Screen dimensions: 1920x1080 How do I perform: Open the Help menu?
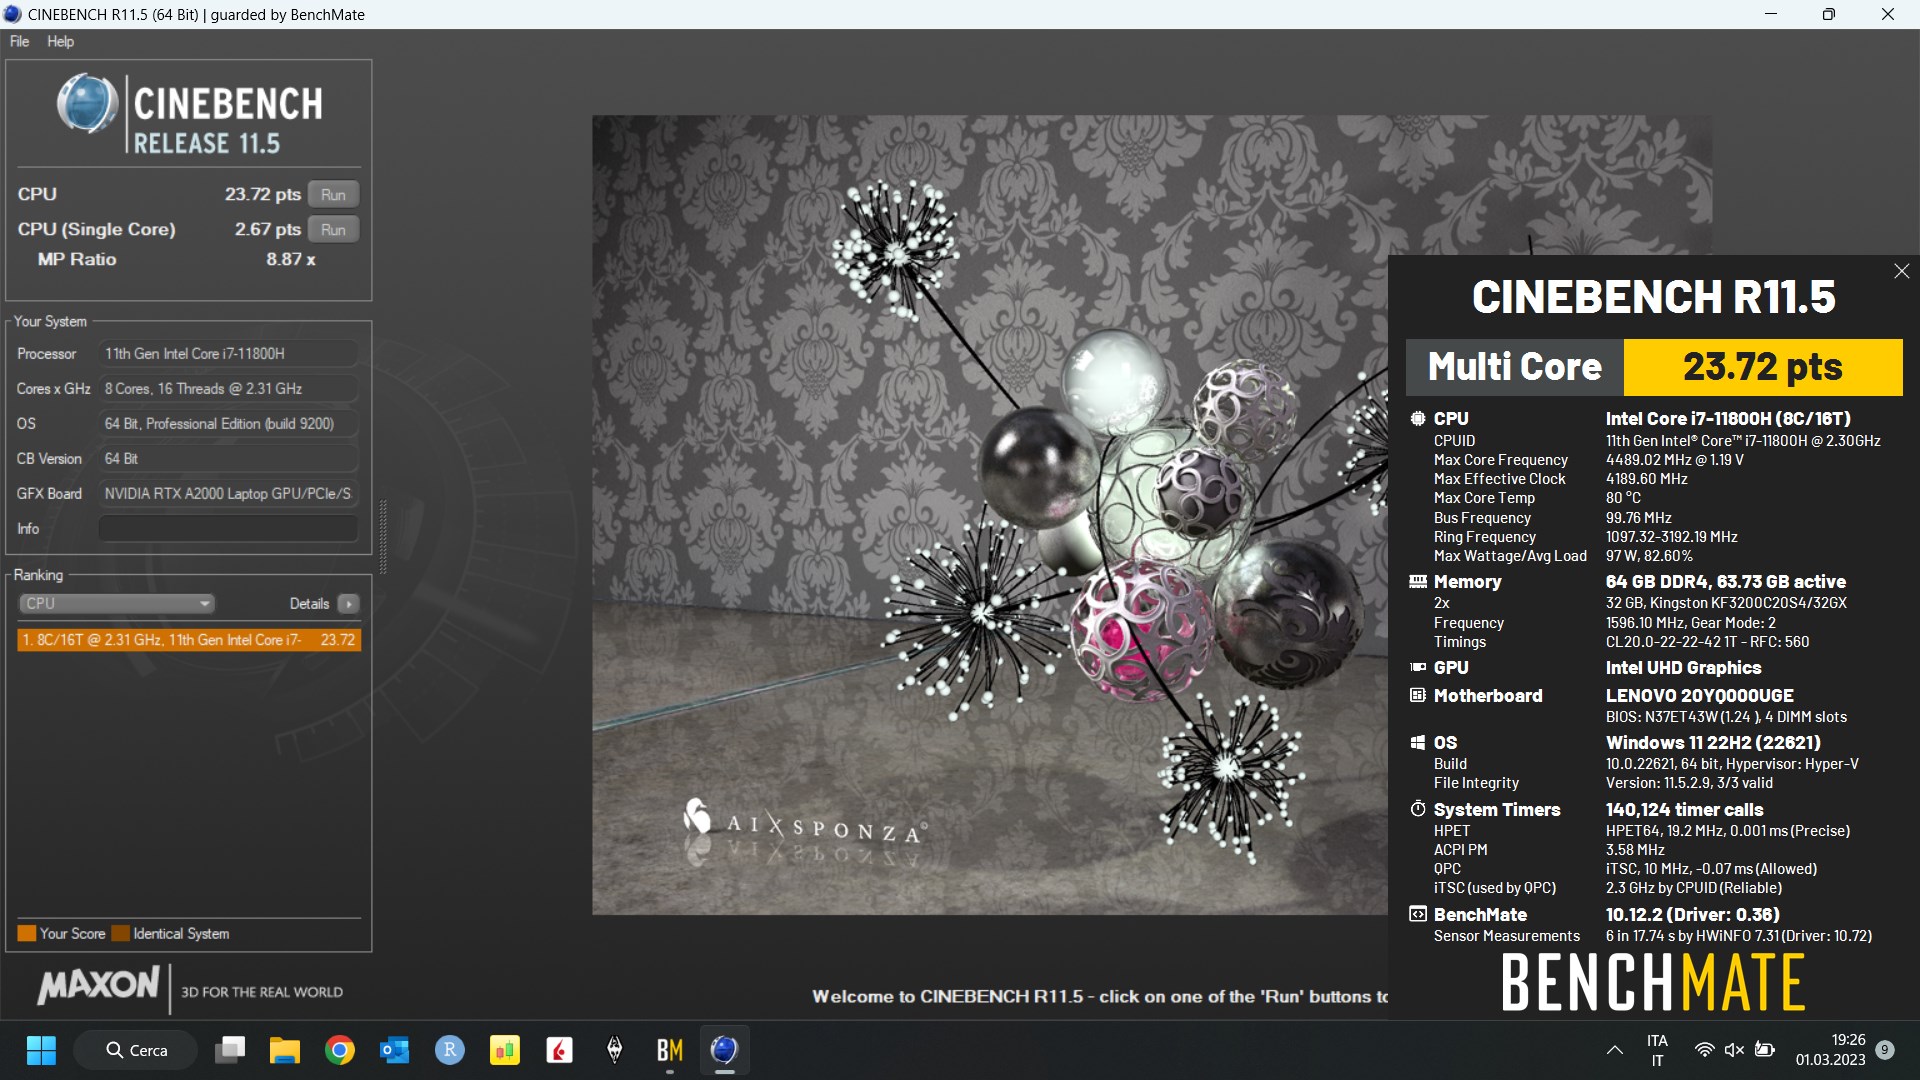click(x=60, y=41)
